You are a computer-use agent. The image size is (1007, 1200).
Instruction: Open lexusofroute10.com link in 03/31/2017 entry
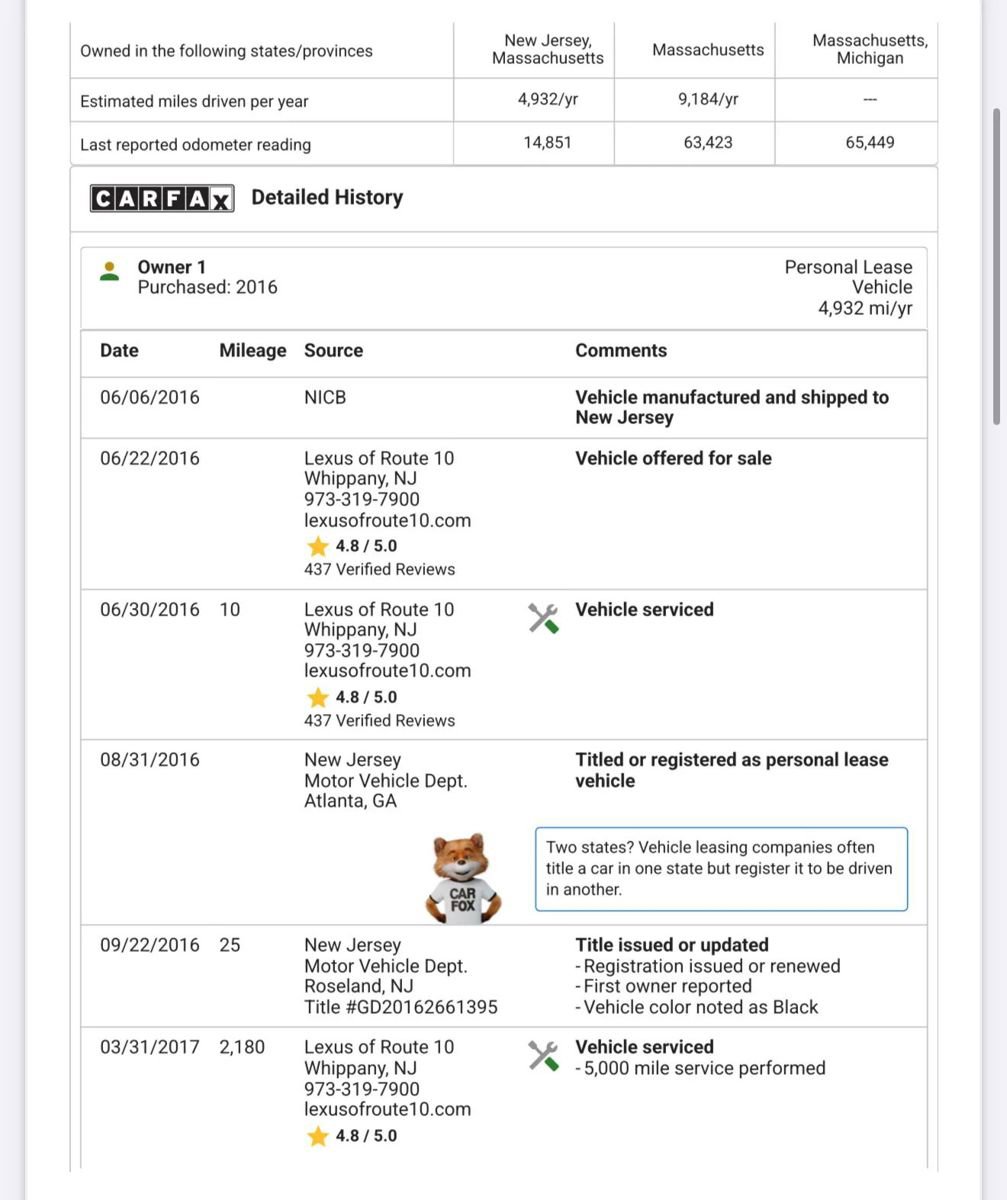pyautogui.click(x=387, y=1109)
